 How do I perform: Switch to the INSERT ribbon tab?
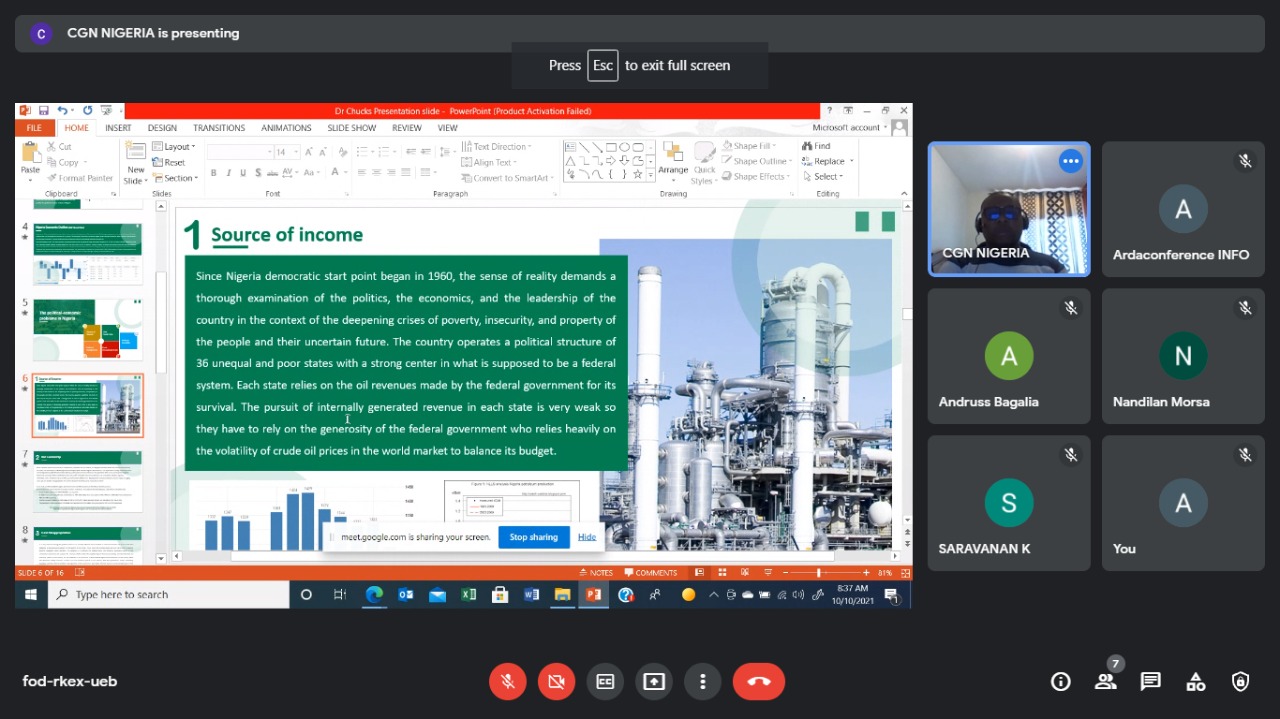coord(118,128)
